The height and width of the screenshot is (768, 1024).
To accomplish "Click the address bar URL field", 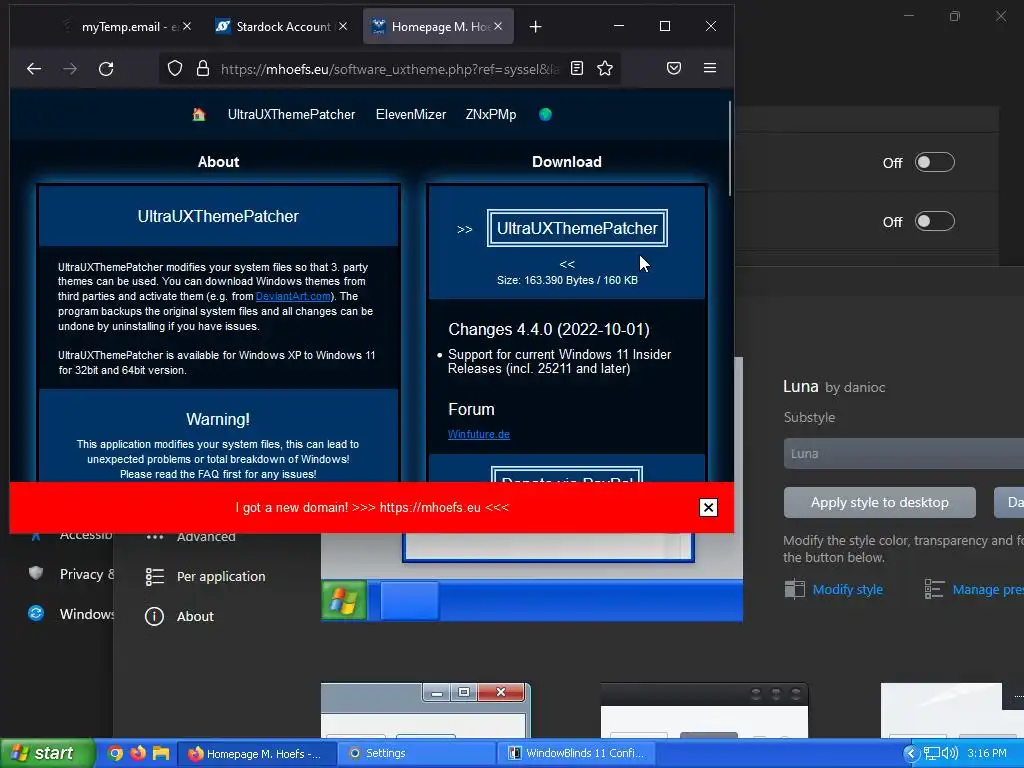I will pos(390,69).
